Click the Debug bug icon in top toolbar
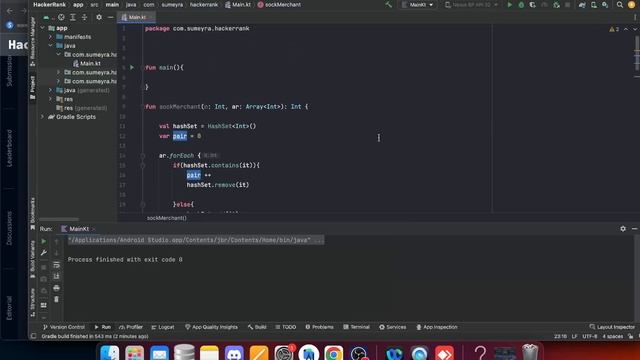The height and width of the screenshot is (360, 640). (x=521, y=5)
